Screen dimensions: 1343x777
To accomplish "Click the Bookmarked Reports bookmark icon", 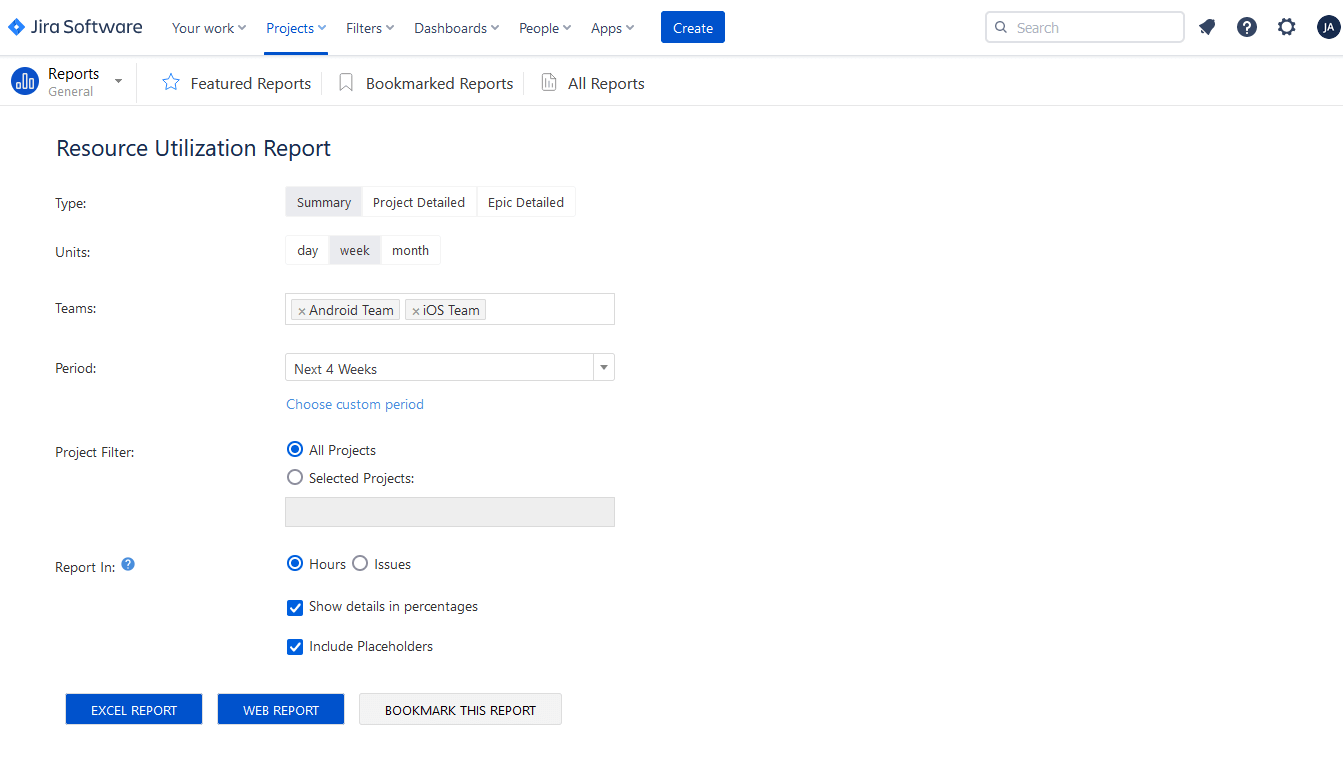I will (x=345, y=82).
